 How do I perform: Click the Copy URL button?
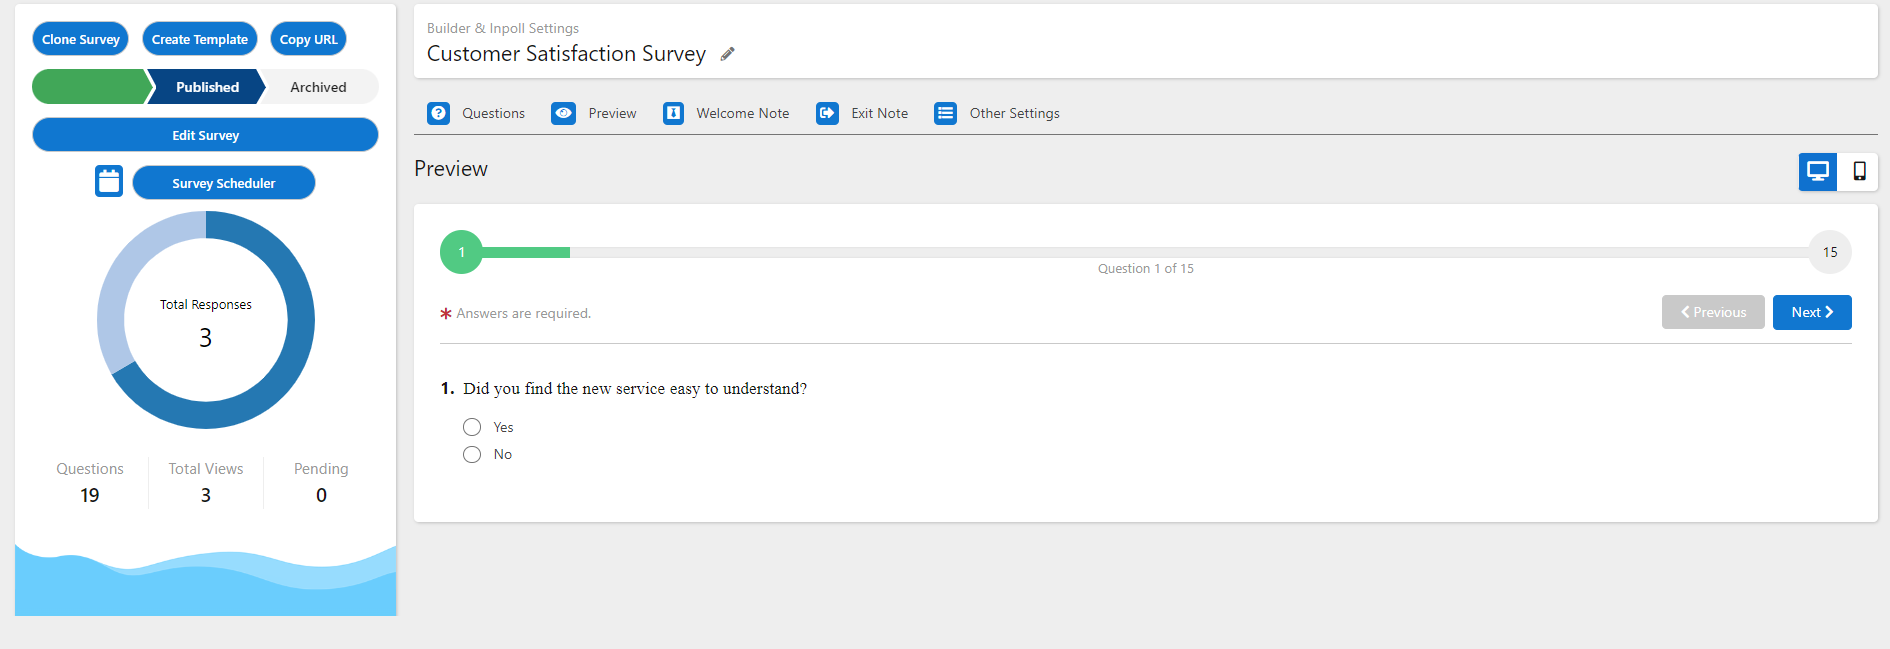pyautogui.click(x=308, y=39)
